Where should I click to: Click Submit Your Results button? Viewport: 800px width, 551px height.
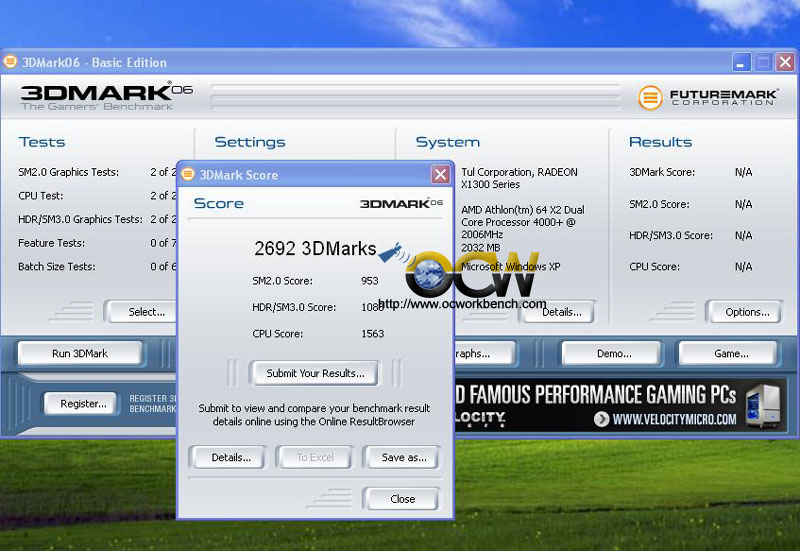(x=315, y=373)
